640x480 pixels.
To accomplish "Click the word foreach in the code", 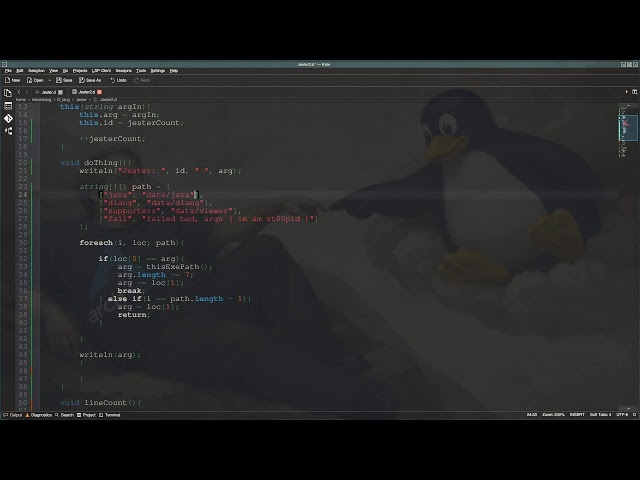I will (x=96, y=243).
